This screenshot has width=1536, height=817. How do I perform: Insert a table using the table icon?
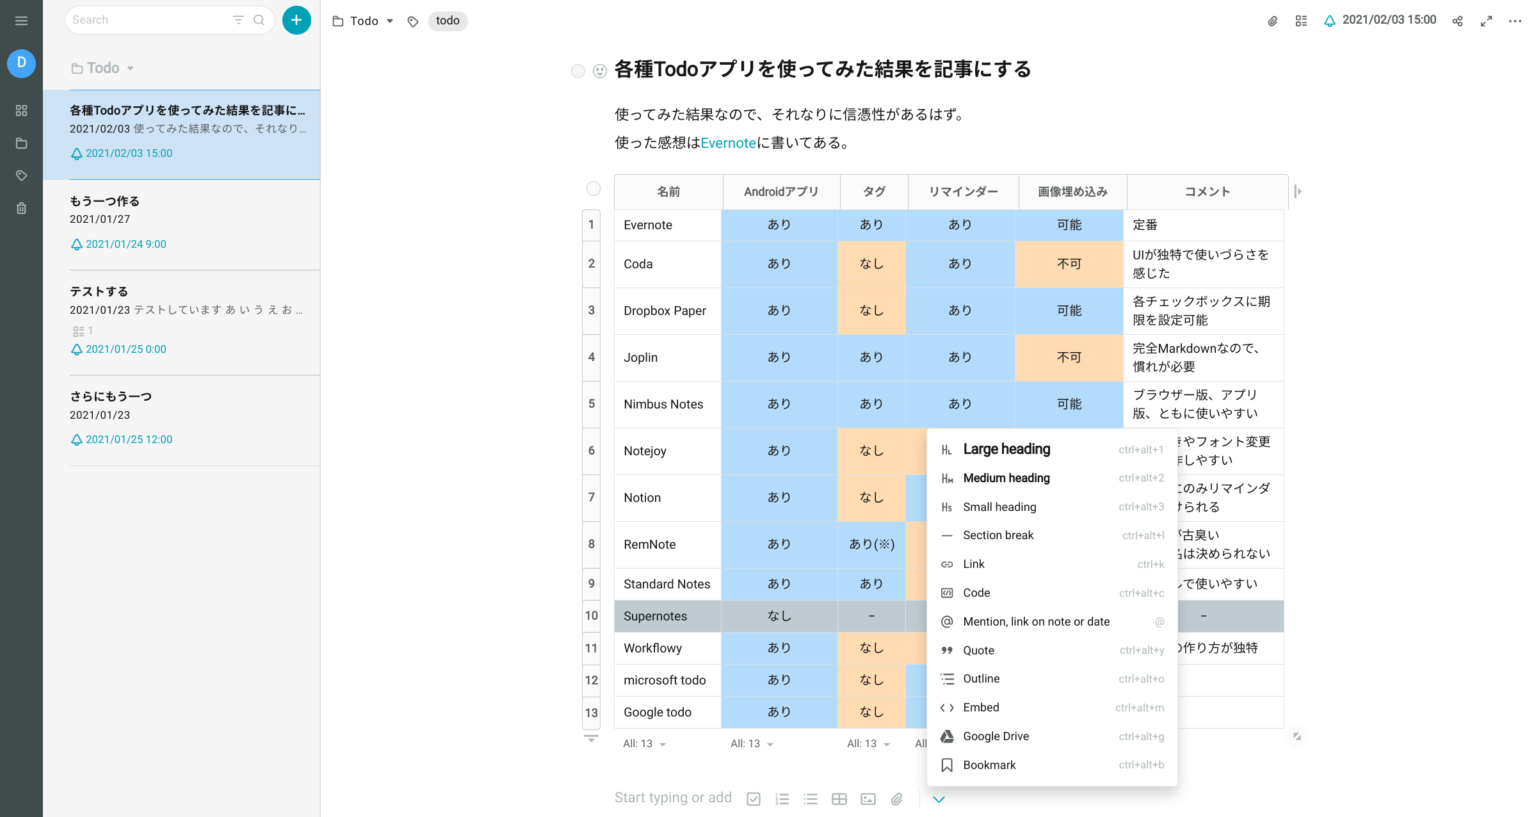click(839, 798)
